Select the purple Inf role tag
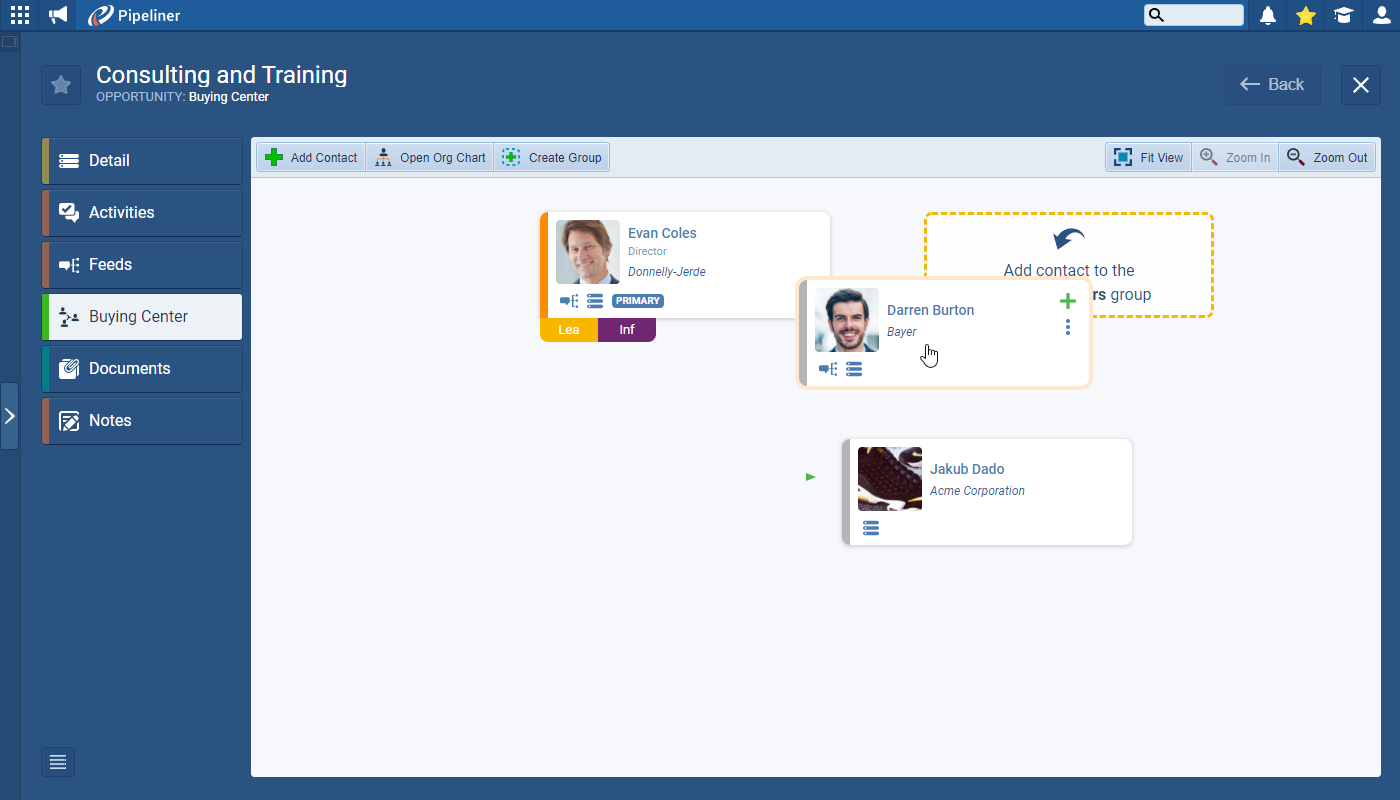This screenshot has height=800, width=1400. click(626, 330)
